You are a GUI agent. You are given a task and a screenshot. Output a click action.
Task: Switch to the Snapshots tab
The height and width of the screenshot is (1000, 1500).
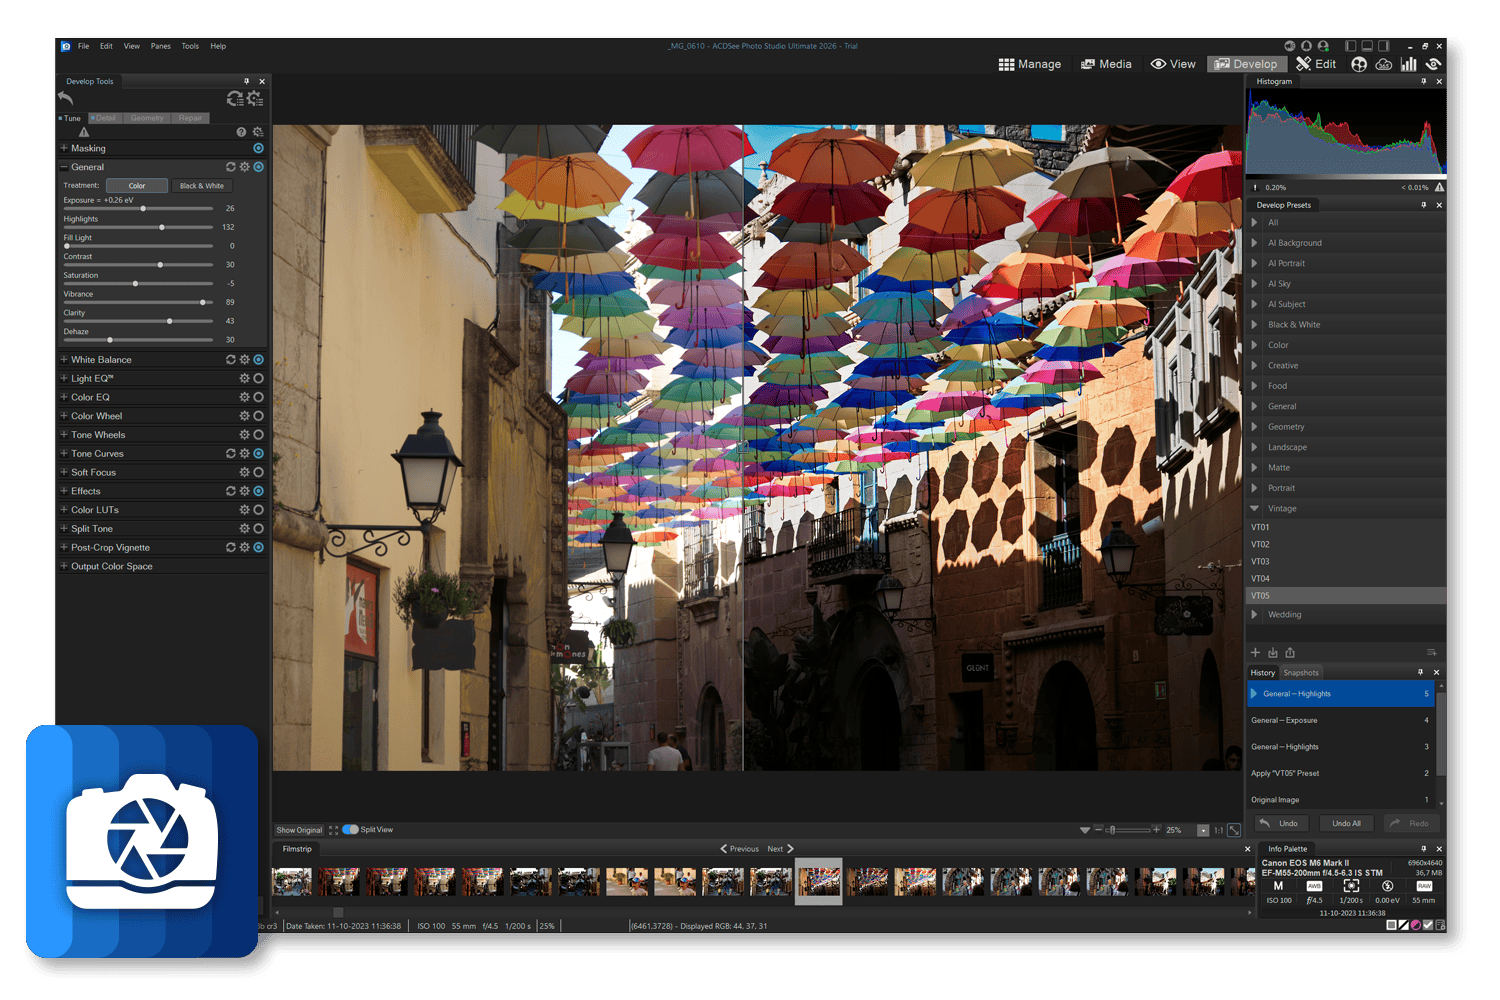coord(1301,673)
